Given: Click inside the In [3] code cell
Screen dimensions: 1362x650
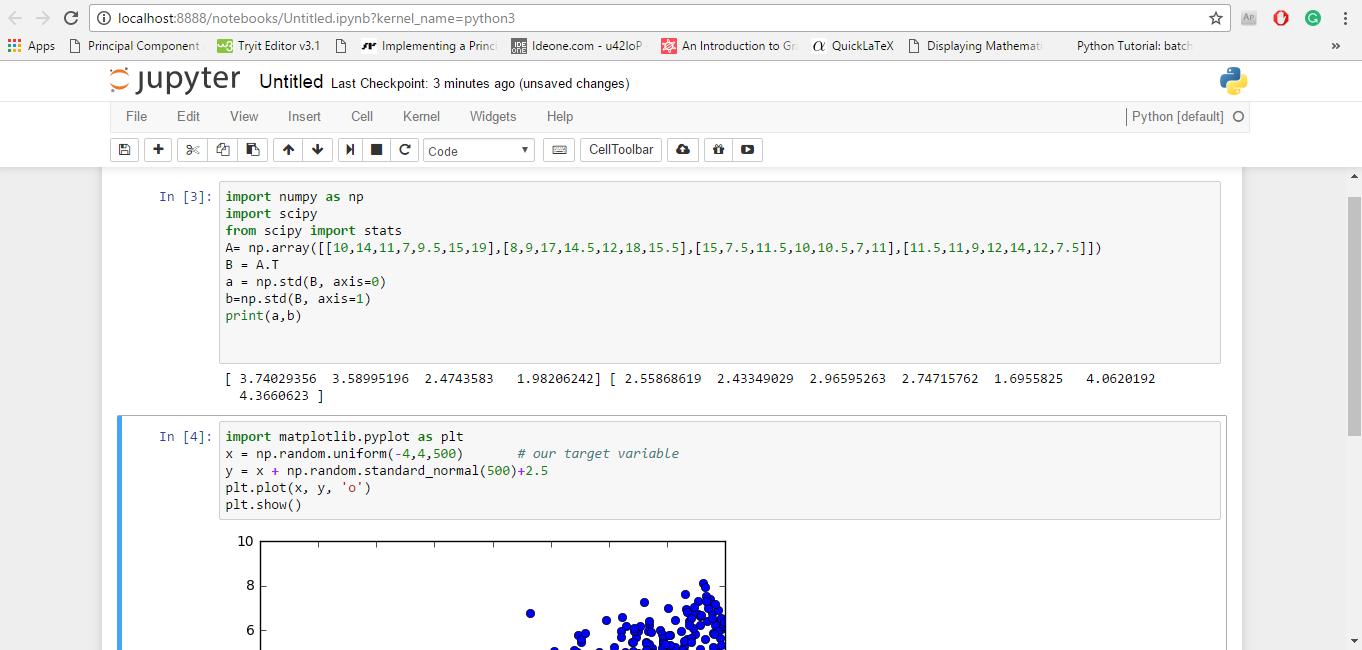Looking at the screenshot, I should click(719, 272).
